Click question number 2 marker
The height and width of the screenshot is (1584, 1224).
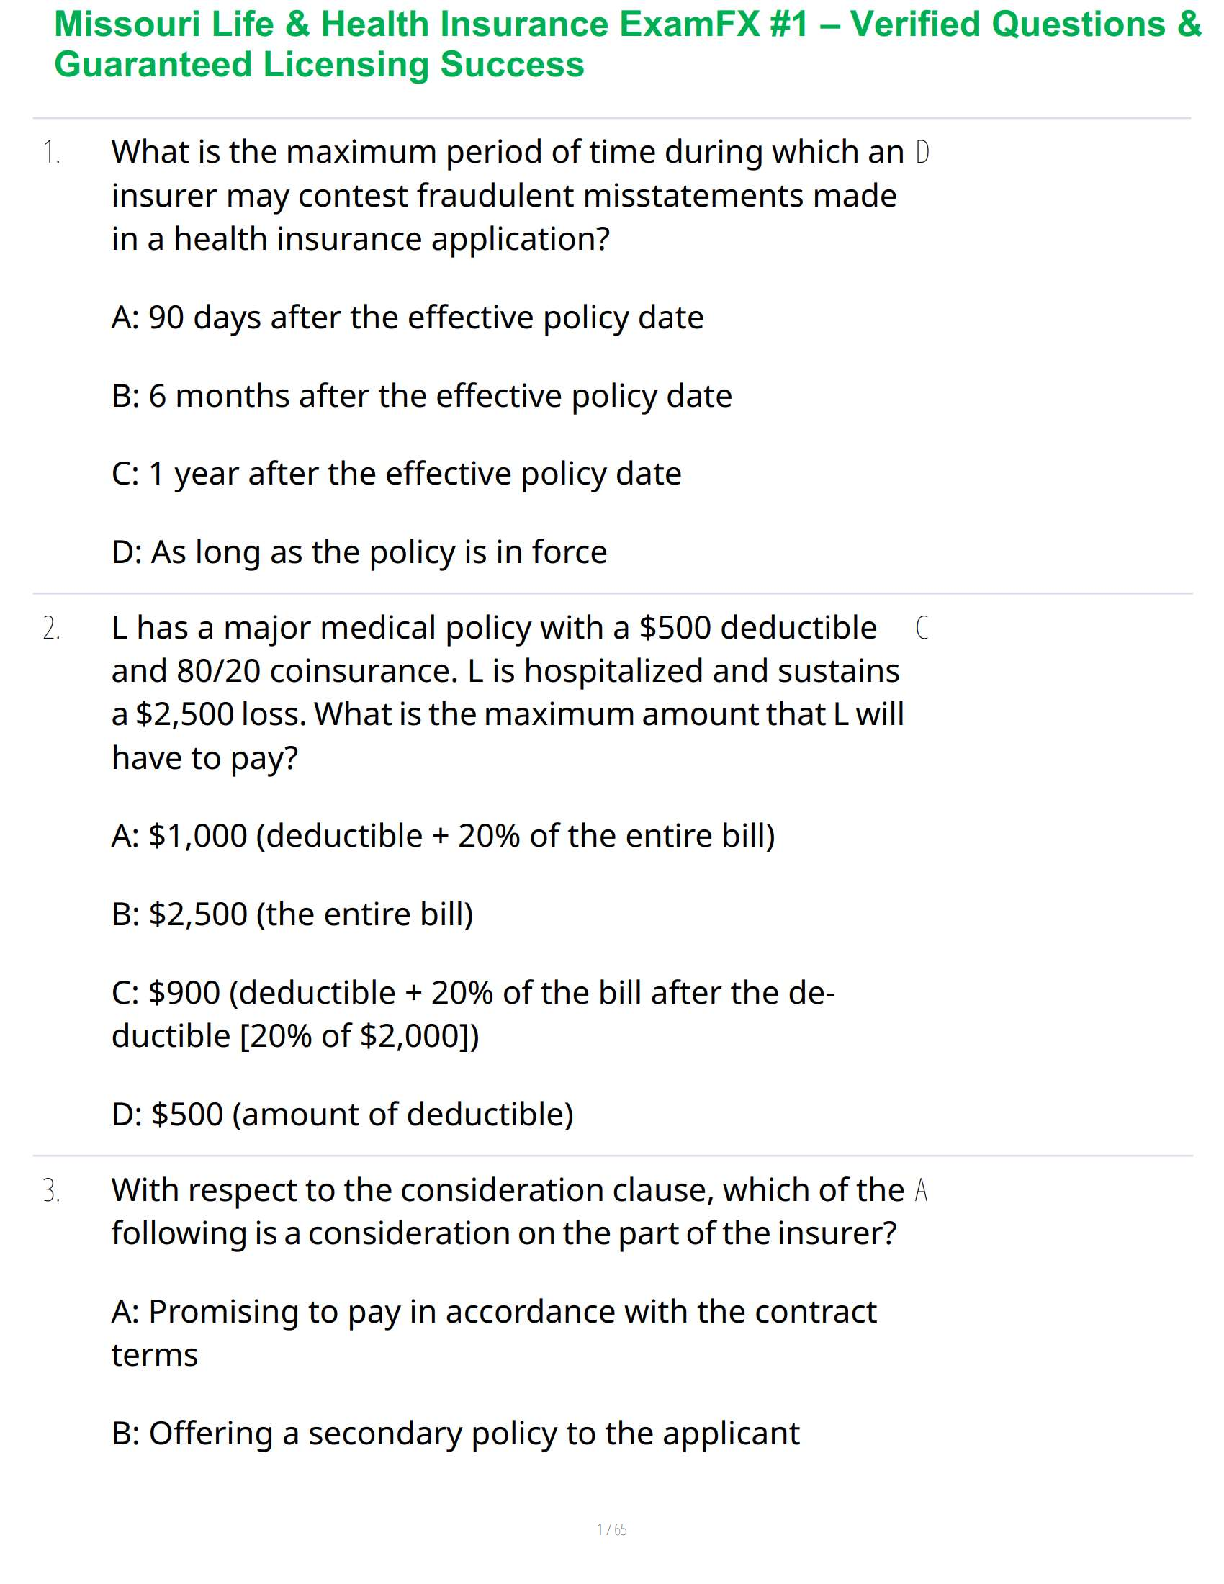coord(51,629)
